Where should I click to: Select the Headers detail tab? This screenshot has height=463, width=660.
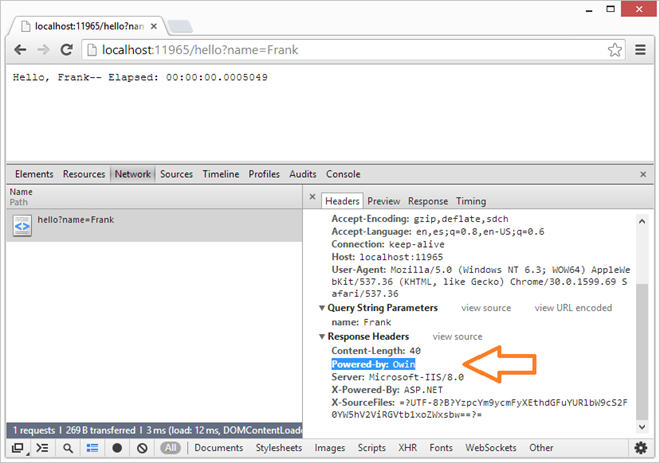point(342,201)
